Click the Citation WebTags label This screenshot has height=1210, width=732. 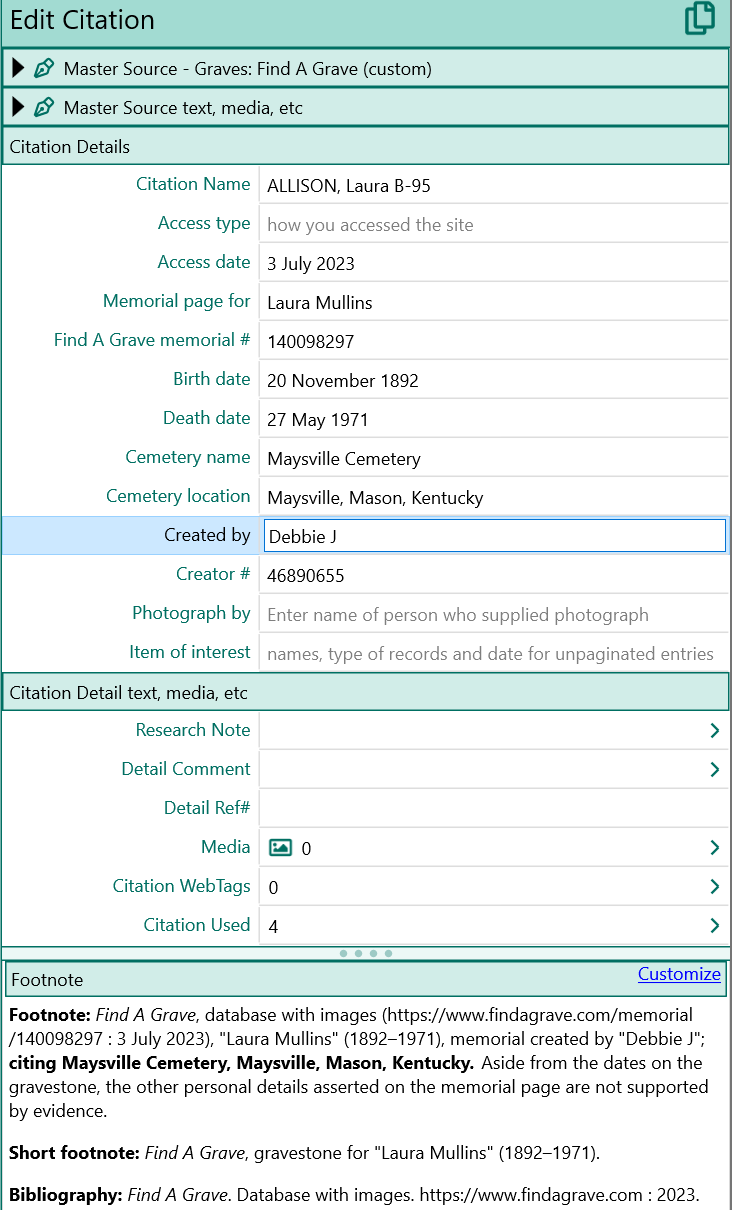point(182,886)
